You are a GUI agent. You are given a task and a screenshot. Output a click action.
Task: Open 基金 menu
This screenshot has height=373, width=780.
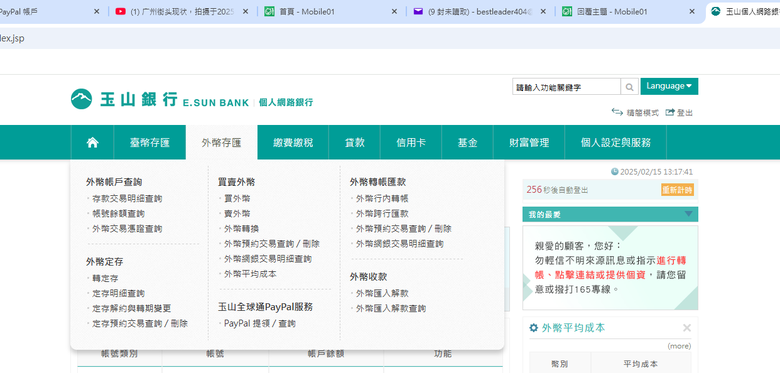[x=468, y=143]
